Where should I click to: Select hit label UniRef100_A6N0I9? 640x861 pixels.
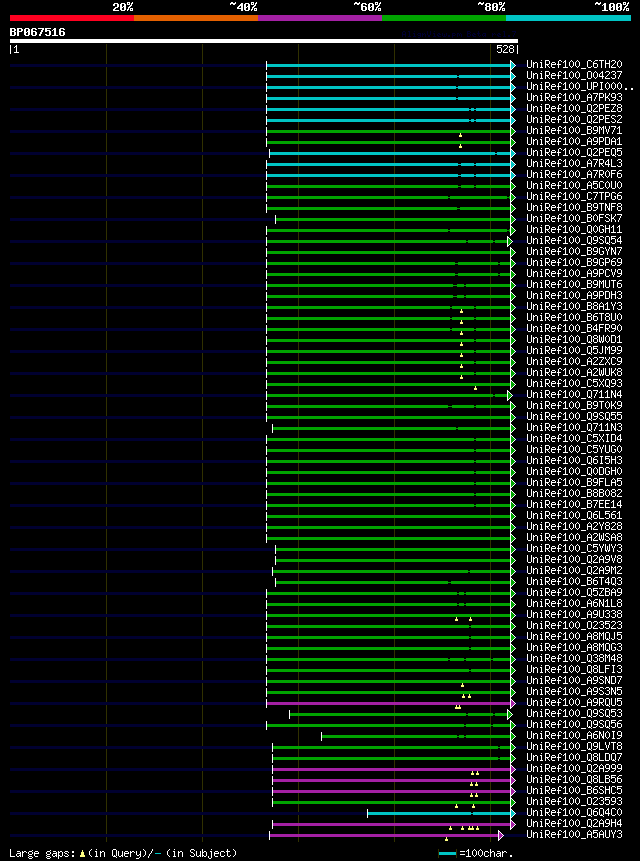click(x=574, y=736)
